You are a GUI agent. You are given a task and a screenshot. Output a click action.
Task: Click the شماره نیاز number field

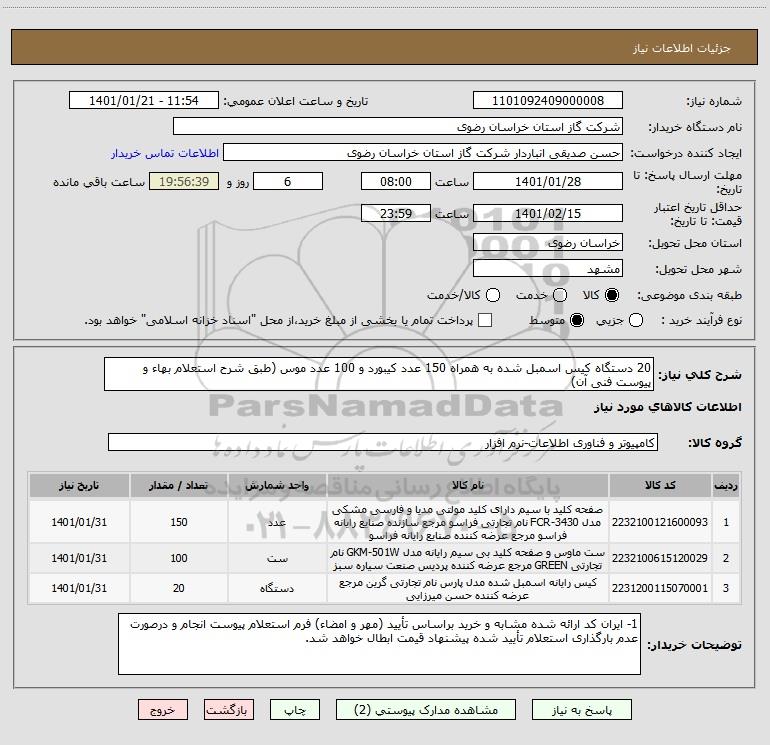tap(548, 101)
